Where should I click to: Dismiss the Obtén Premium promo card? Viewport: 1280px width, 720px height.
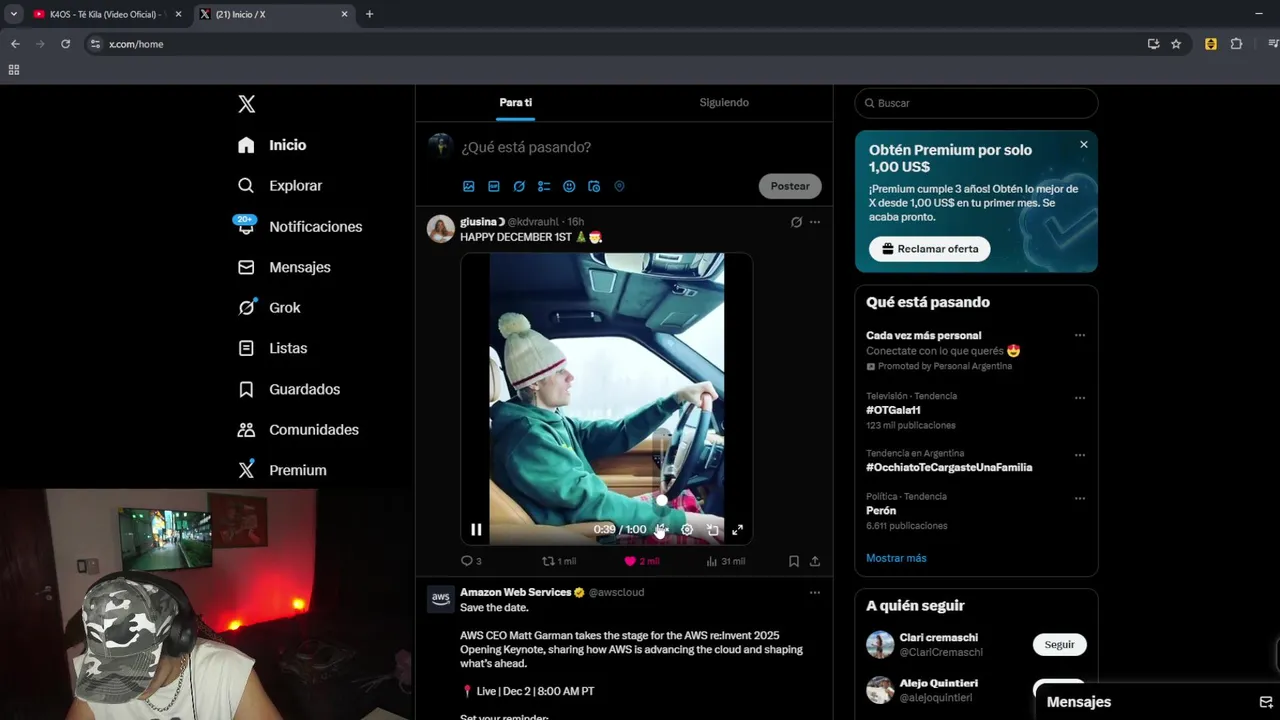point(1083,145)
